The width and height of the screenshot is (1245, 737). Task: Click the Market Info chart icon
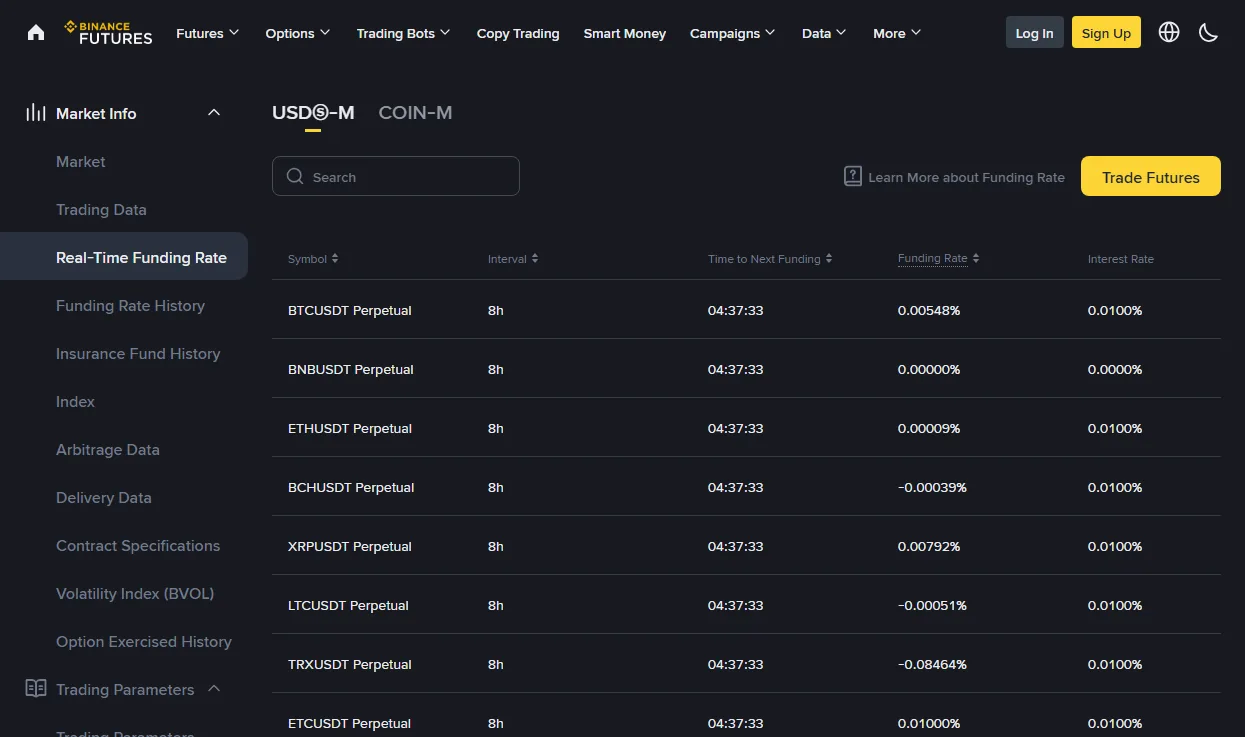[36, 113]
